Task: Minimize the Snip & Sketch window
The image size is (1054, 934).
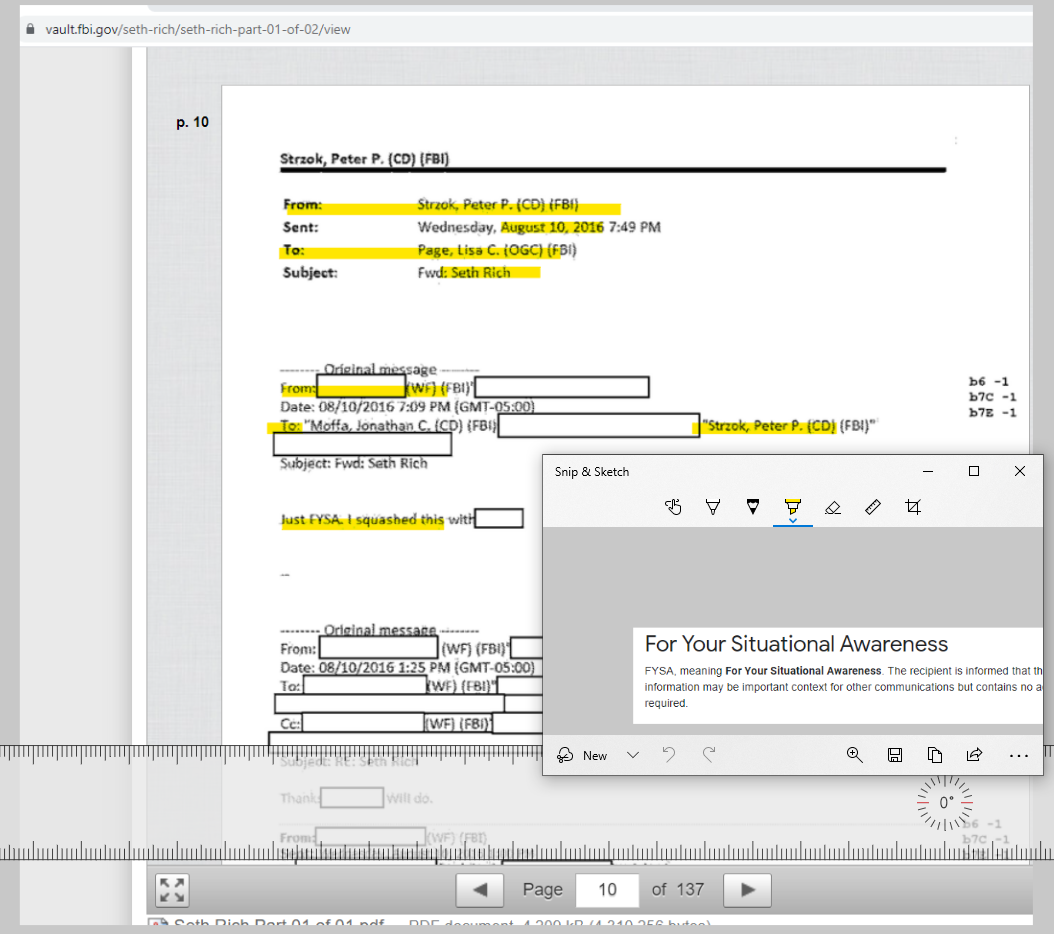Action: click(928, 471)
